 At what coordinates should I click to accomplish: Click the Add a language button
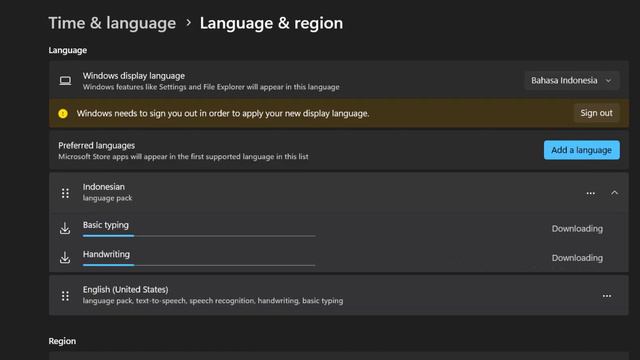[x=582, y=150]
